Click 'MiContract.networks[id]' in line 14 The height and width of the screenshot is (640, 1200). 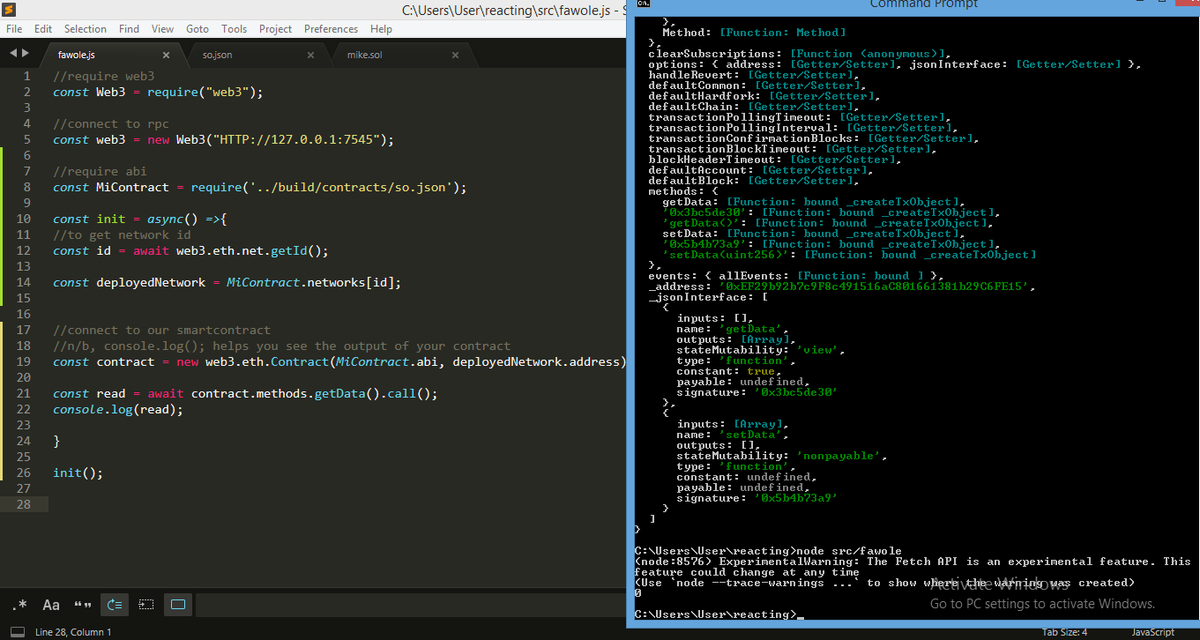coord(311,283)
